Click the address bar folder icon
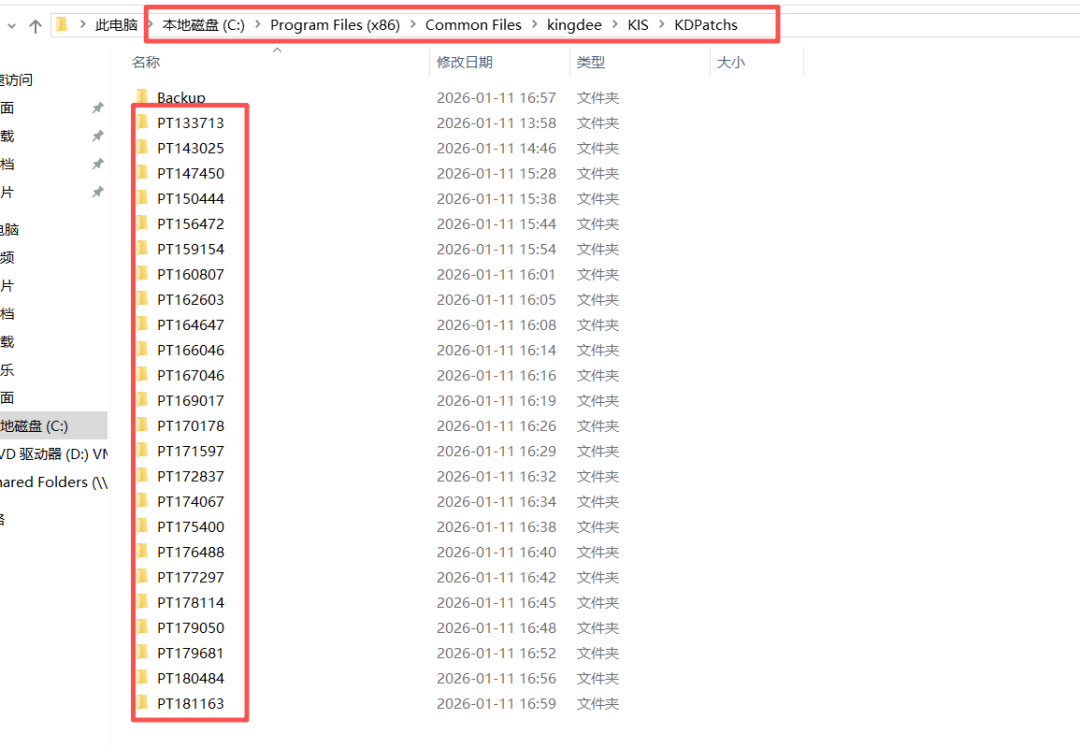 62,25
